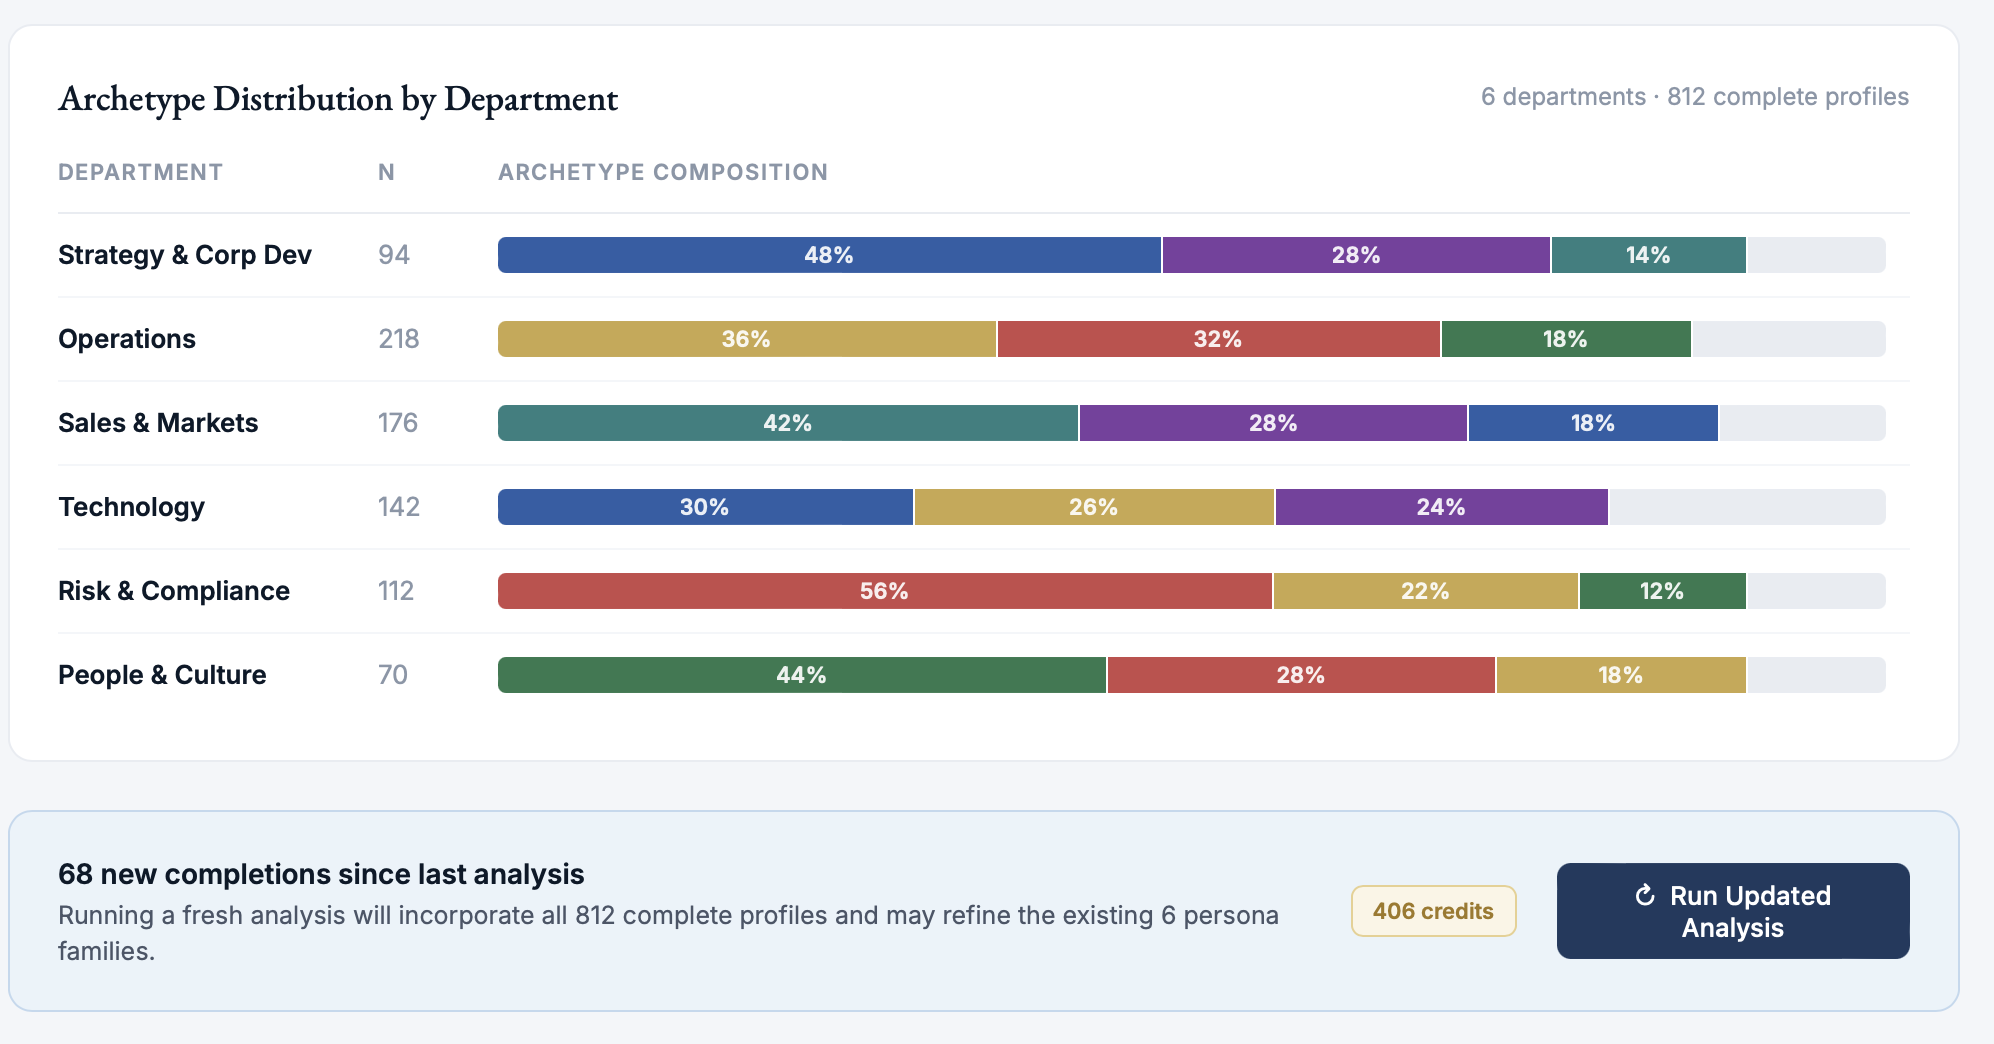
Task: Open the Strategy & Corp Dev department
Action: click(184, 255)
